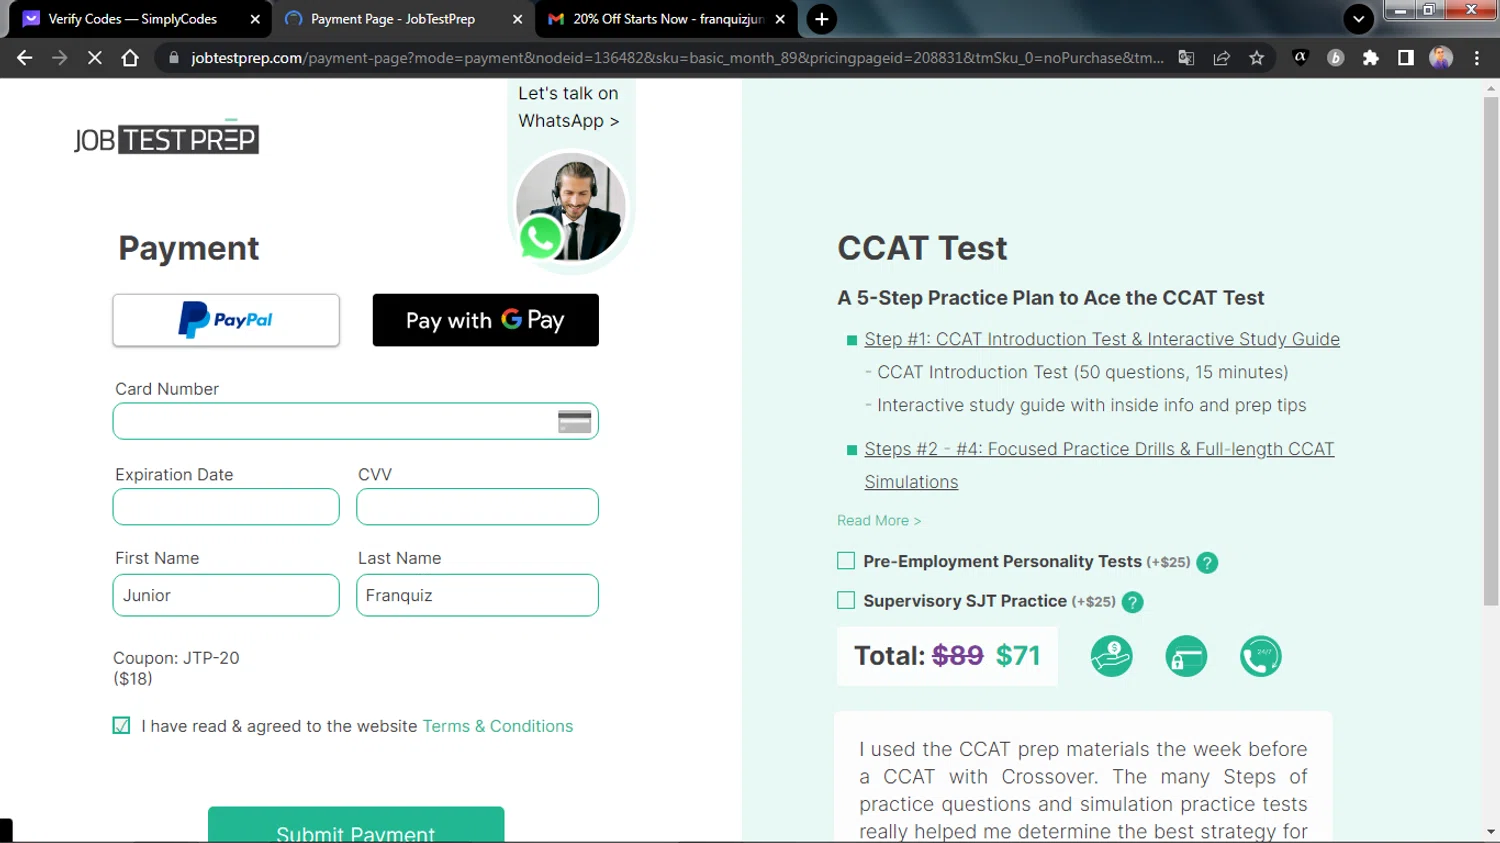The height and width of the screenshot is (843, 1500).
Task: Pay using the PayPal button
Action: click(x=226, y=320)
